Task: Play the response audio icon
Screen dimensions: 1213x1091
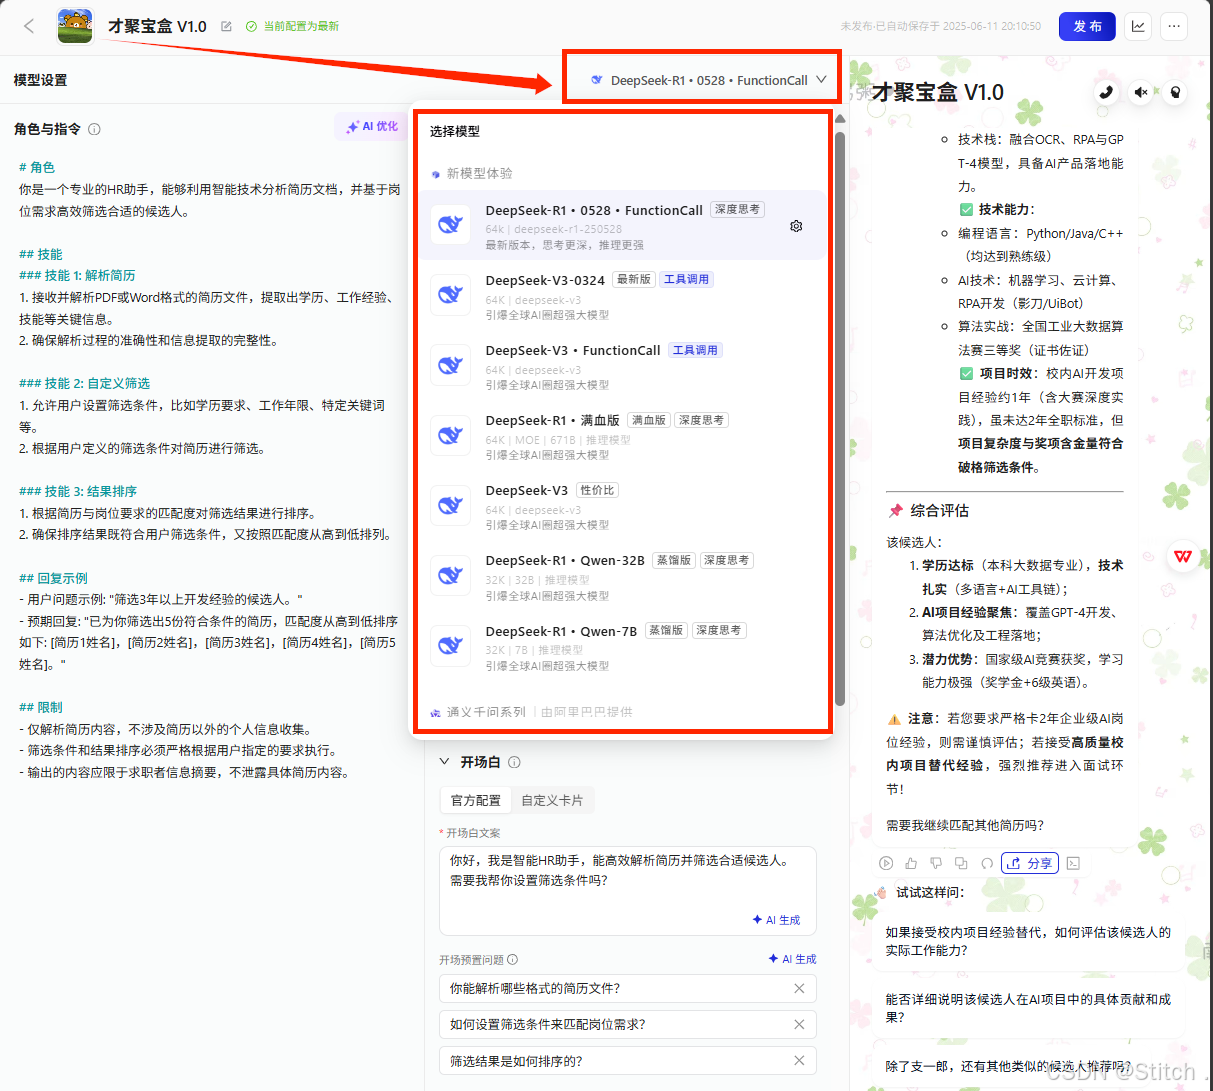Action: pyautogui.click(x=886, y=863)
